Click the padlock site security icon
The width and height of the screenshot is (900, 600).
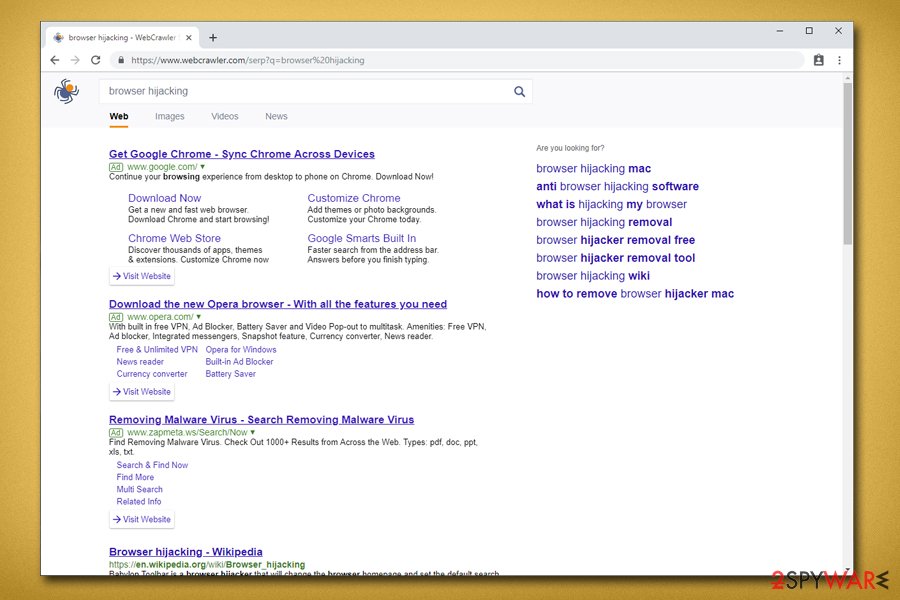(x=121, y=60)
